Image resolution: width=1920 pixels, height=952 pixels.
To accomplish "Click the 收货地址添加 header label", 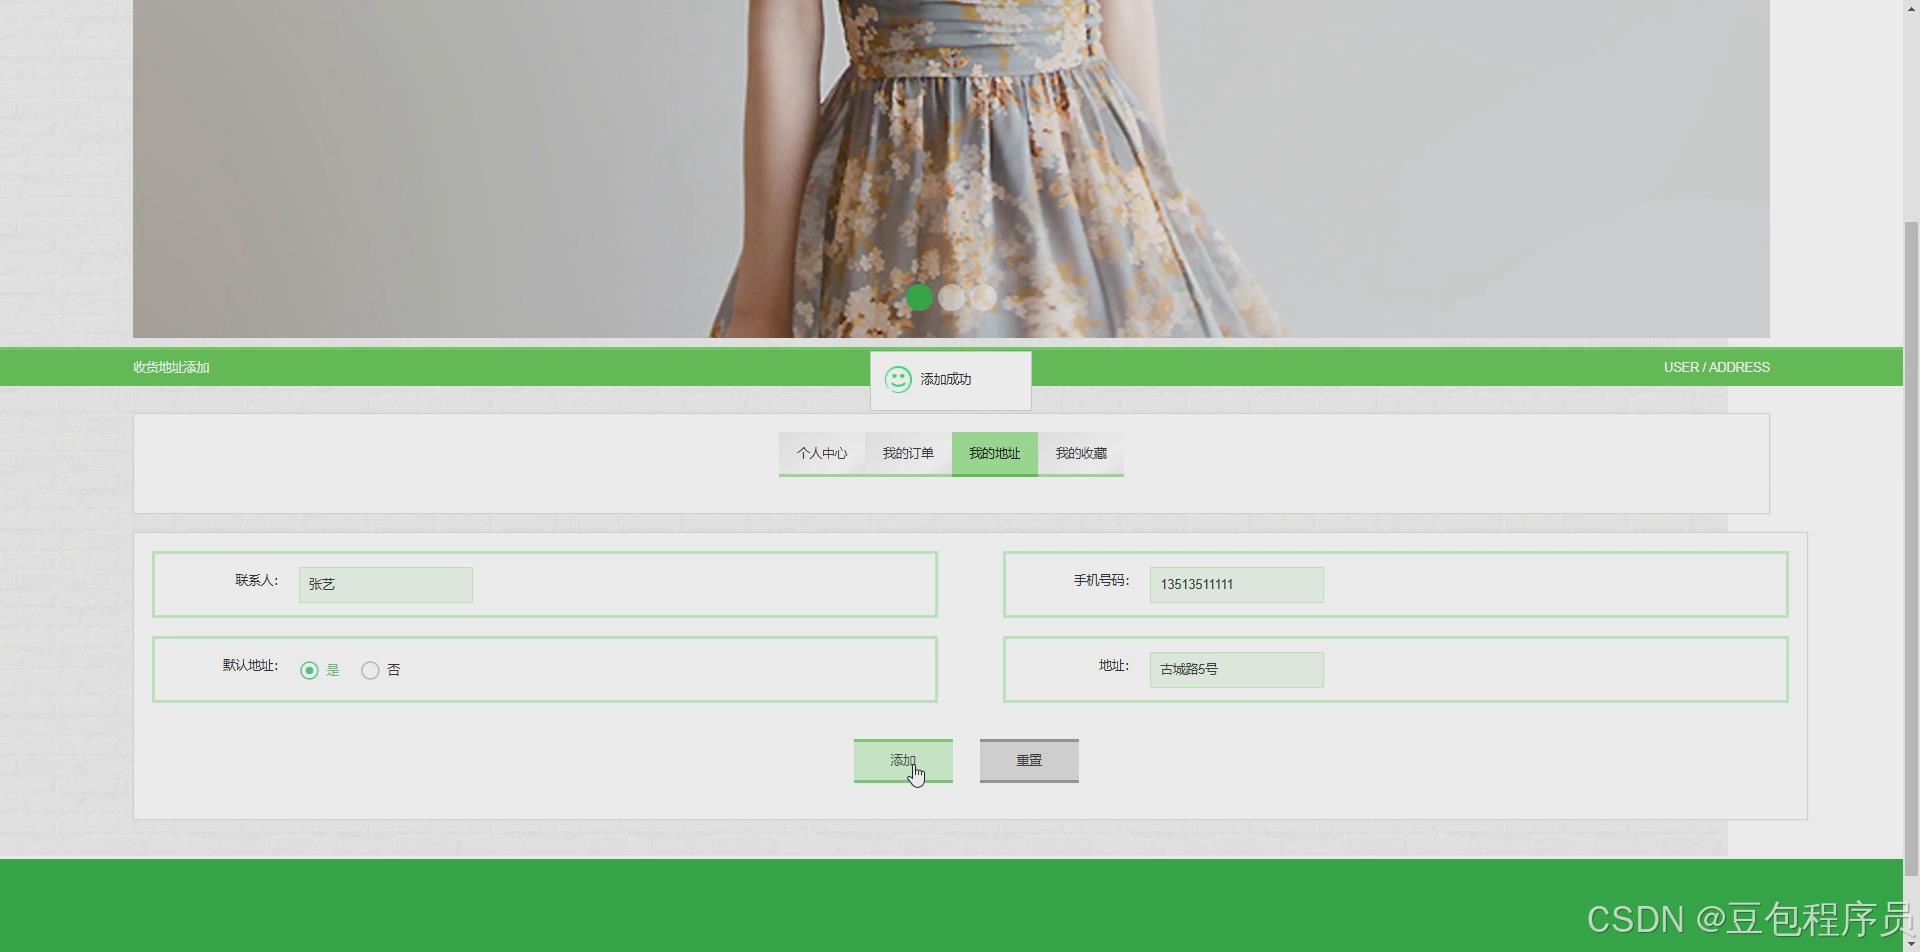I will click(169, 367).
